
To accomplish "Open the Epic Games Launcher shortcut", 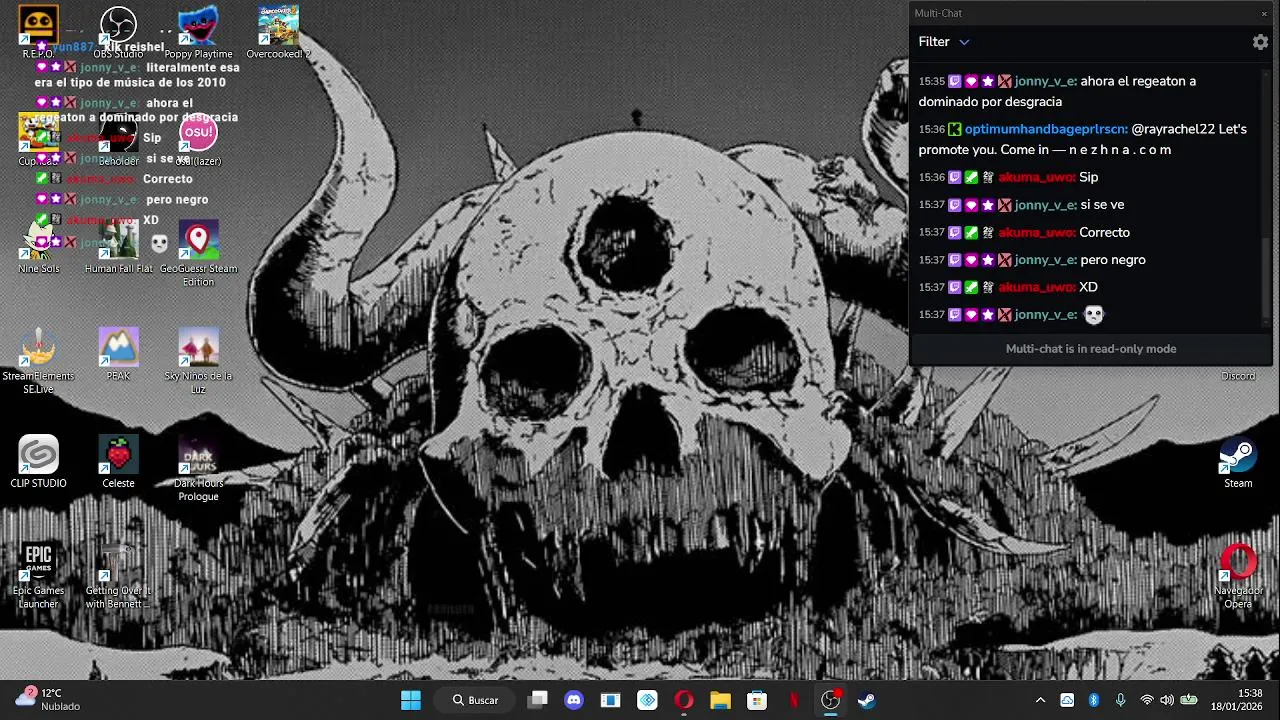I will click(x=38, y=576).
